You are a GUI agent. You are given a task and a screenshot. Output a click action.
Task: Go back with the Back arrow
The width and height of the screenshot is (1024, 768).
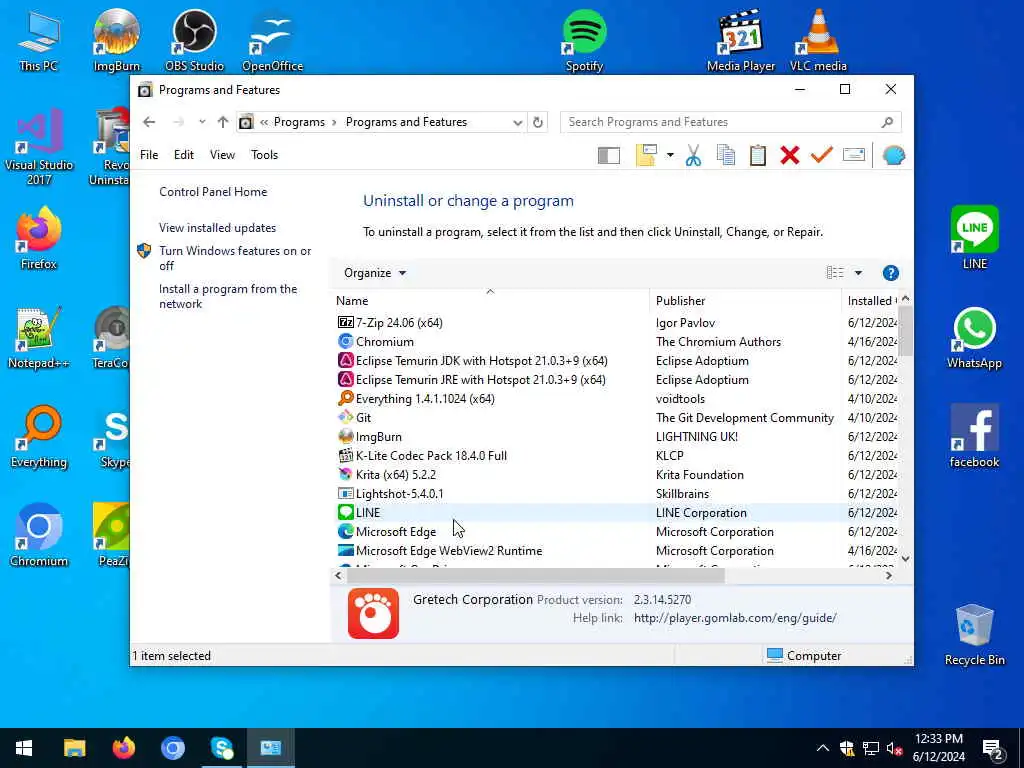(149, 122)
